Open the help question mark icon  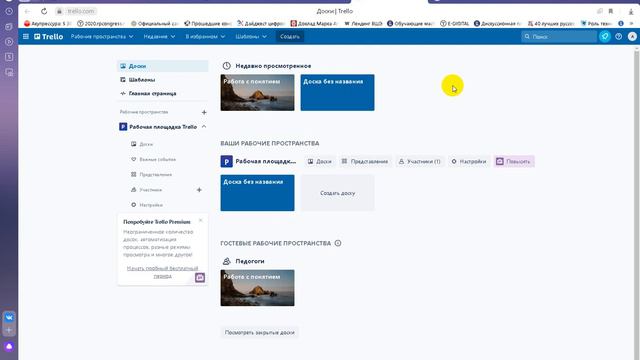pos(618,36)
